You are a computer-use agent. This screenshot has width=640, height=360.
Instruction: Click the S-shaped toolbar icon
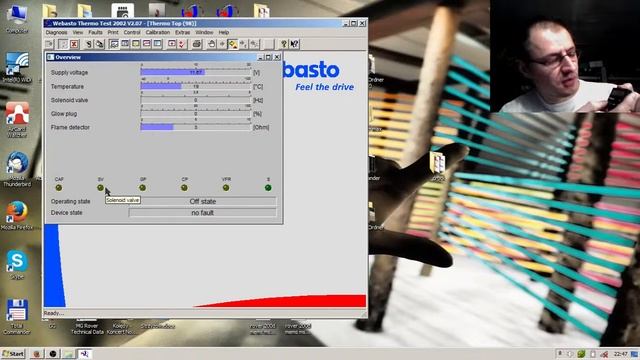coord(89,44)
